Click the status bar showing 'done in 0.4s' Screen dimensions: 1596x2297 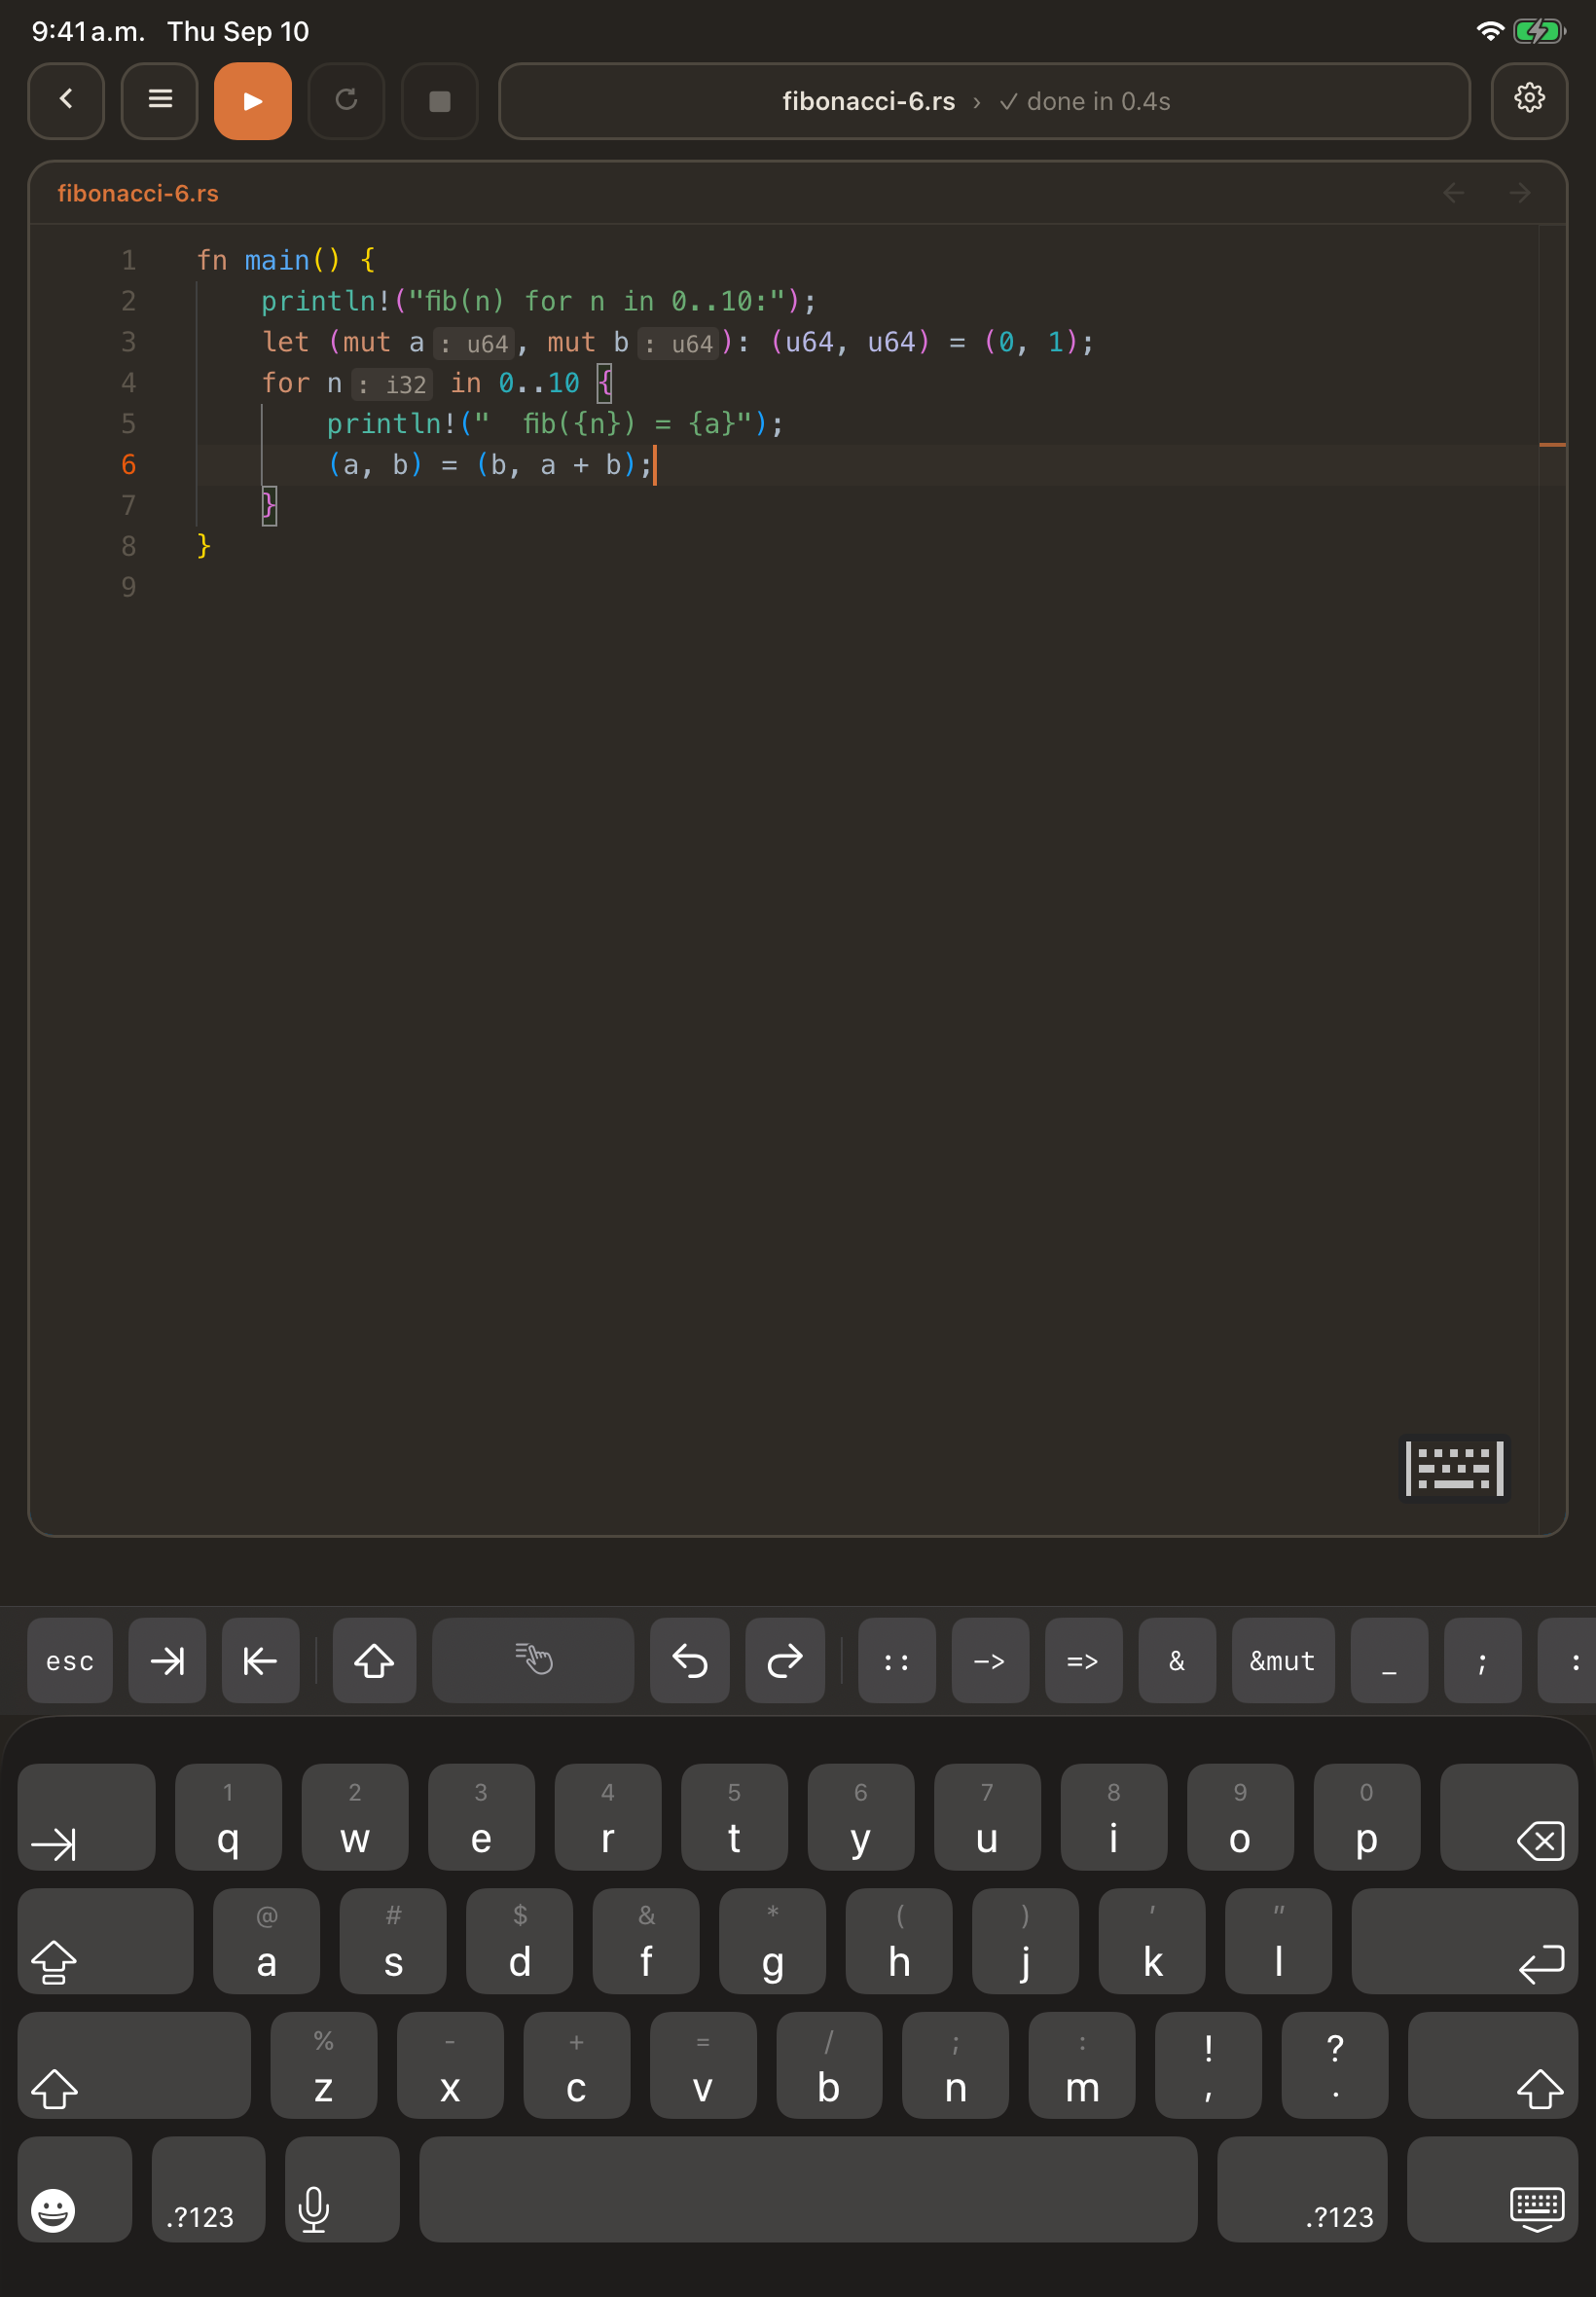point(984,101)
